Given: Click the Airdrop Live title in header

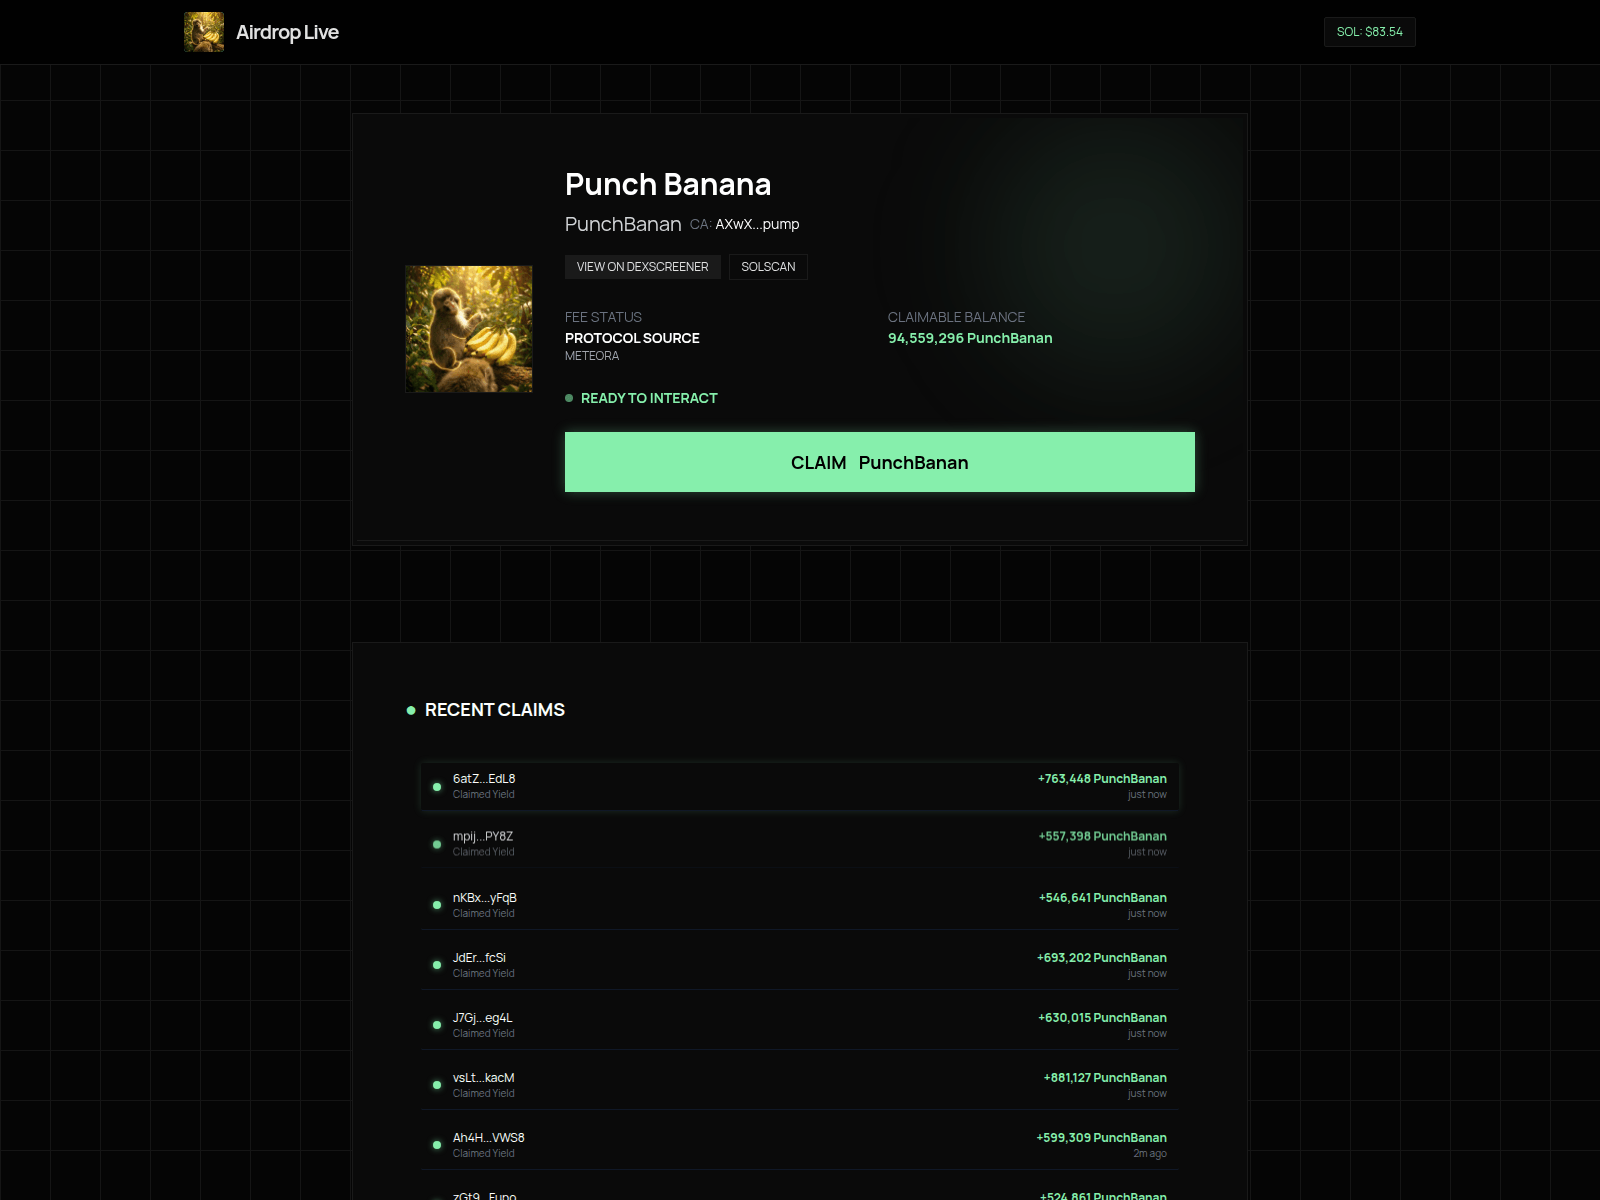Looking at the screenshot, I should tap(287, 31).
